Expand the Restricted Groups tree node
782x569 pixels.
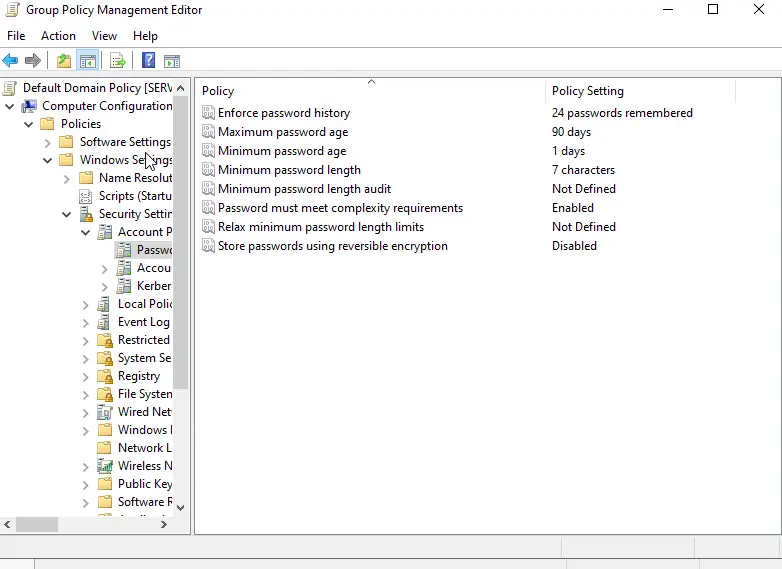pyautogui.click(x=86, y=340)
